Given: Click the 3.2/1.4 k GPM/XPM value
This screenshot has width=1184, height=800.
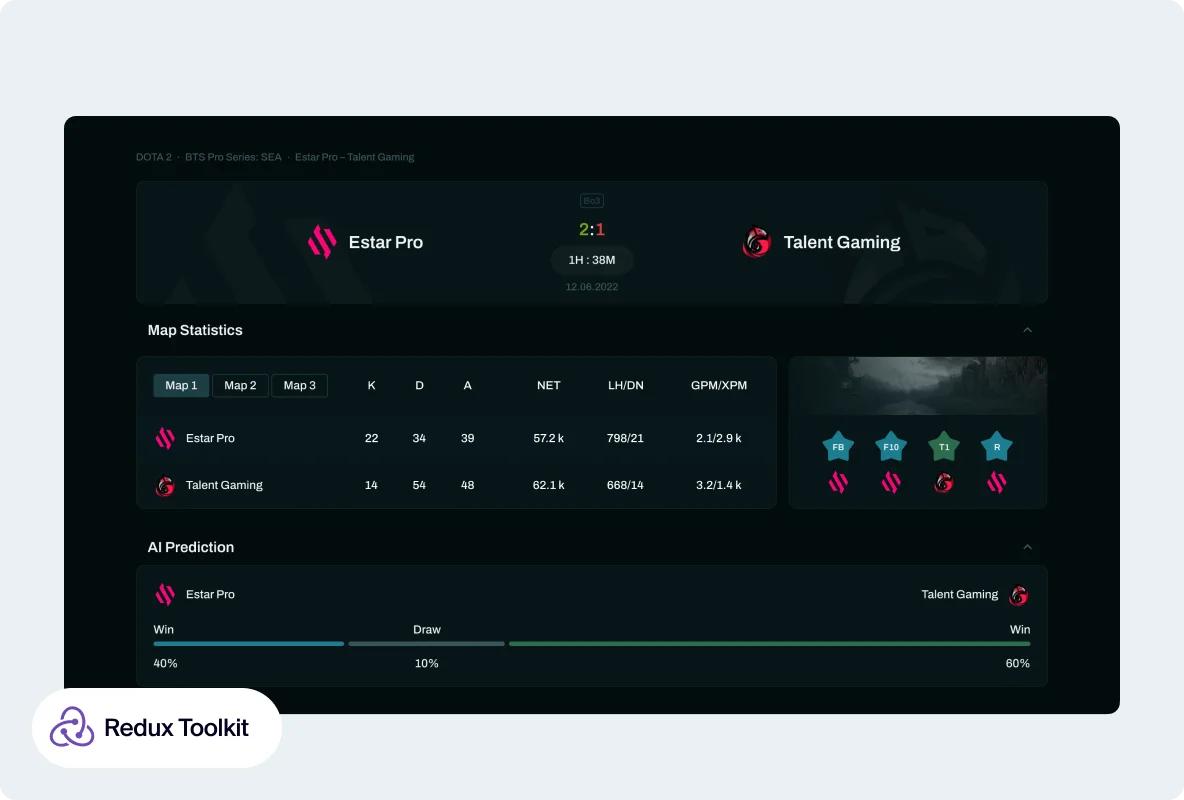Looking at the screenshot, I should 719,485.
